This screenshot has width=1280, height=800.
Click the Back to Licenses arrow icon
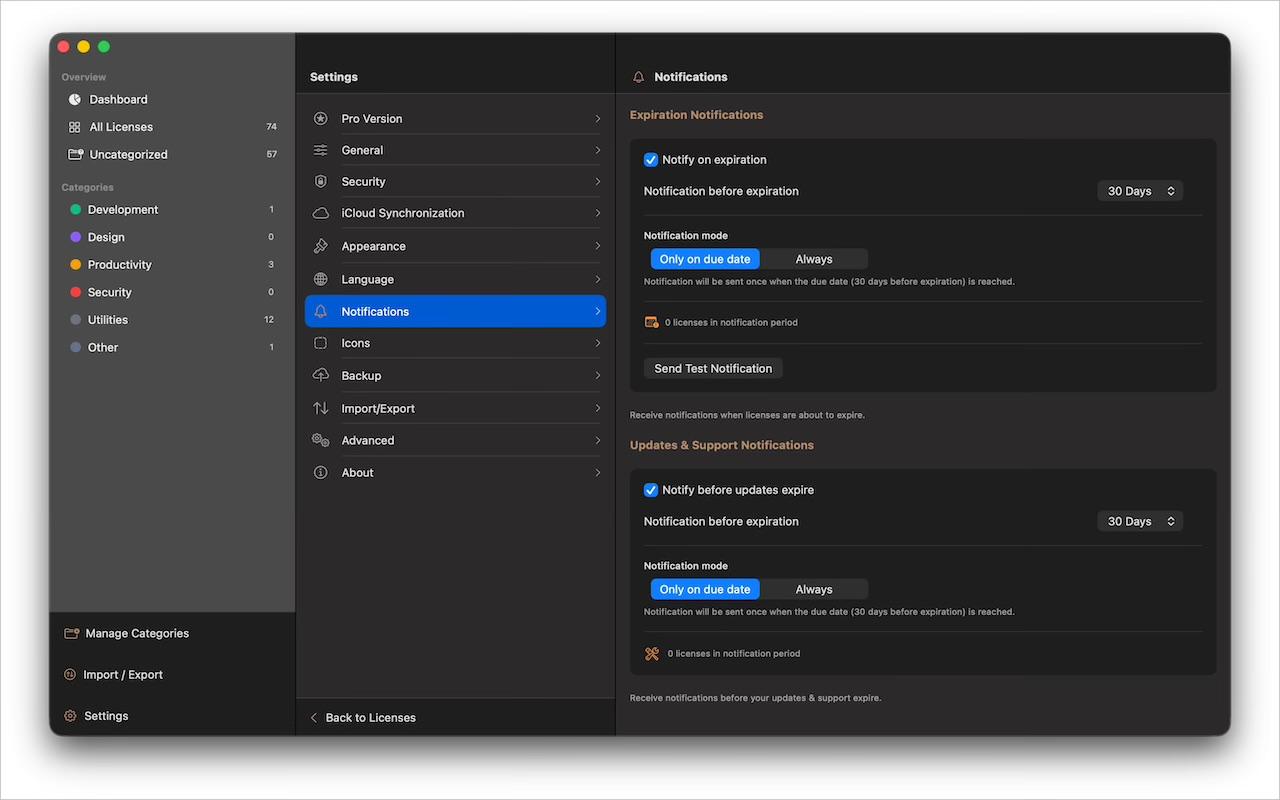[x=314, y=718]
